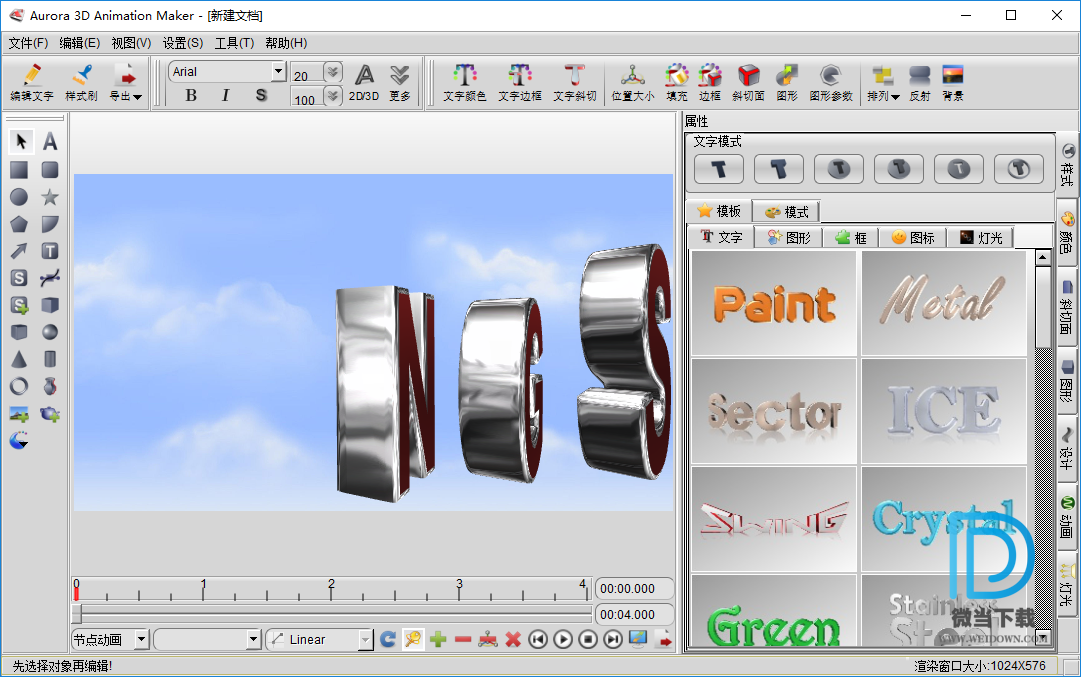Click the 更多 more options icon
Screen dimensions: 1081x677
point(400,82)
